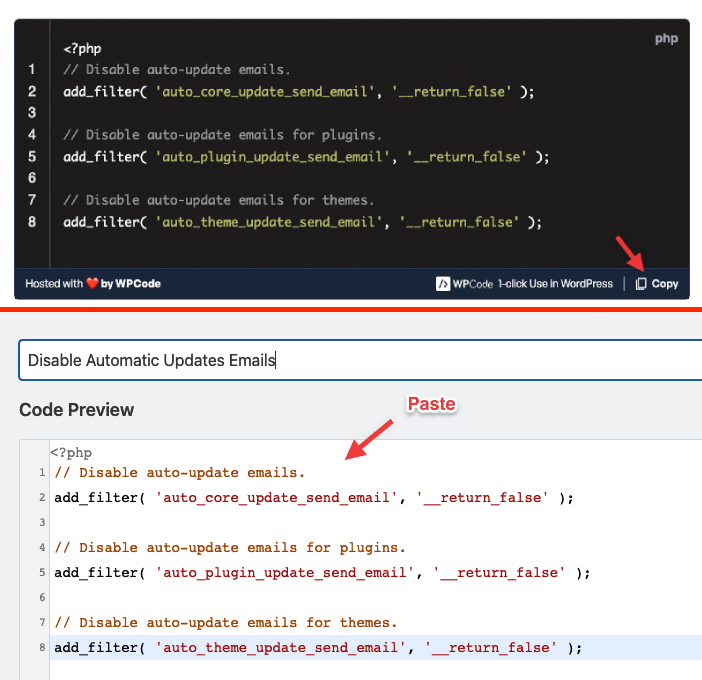Click the plugins comment line in Code Preview

pyautogui.click(x=230, y=547)
